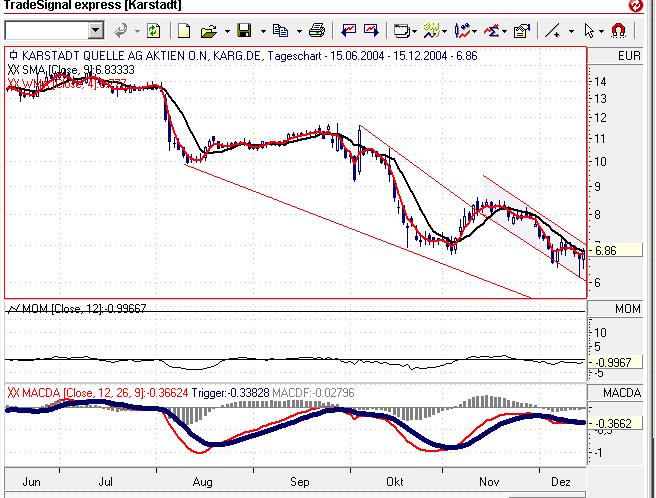Click the green refresh chart icon
656x498 pixels.
154,31
